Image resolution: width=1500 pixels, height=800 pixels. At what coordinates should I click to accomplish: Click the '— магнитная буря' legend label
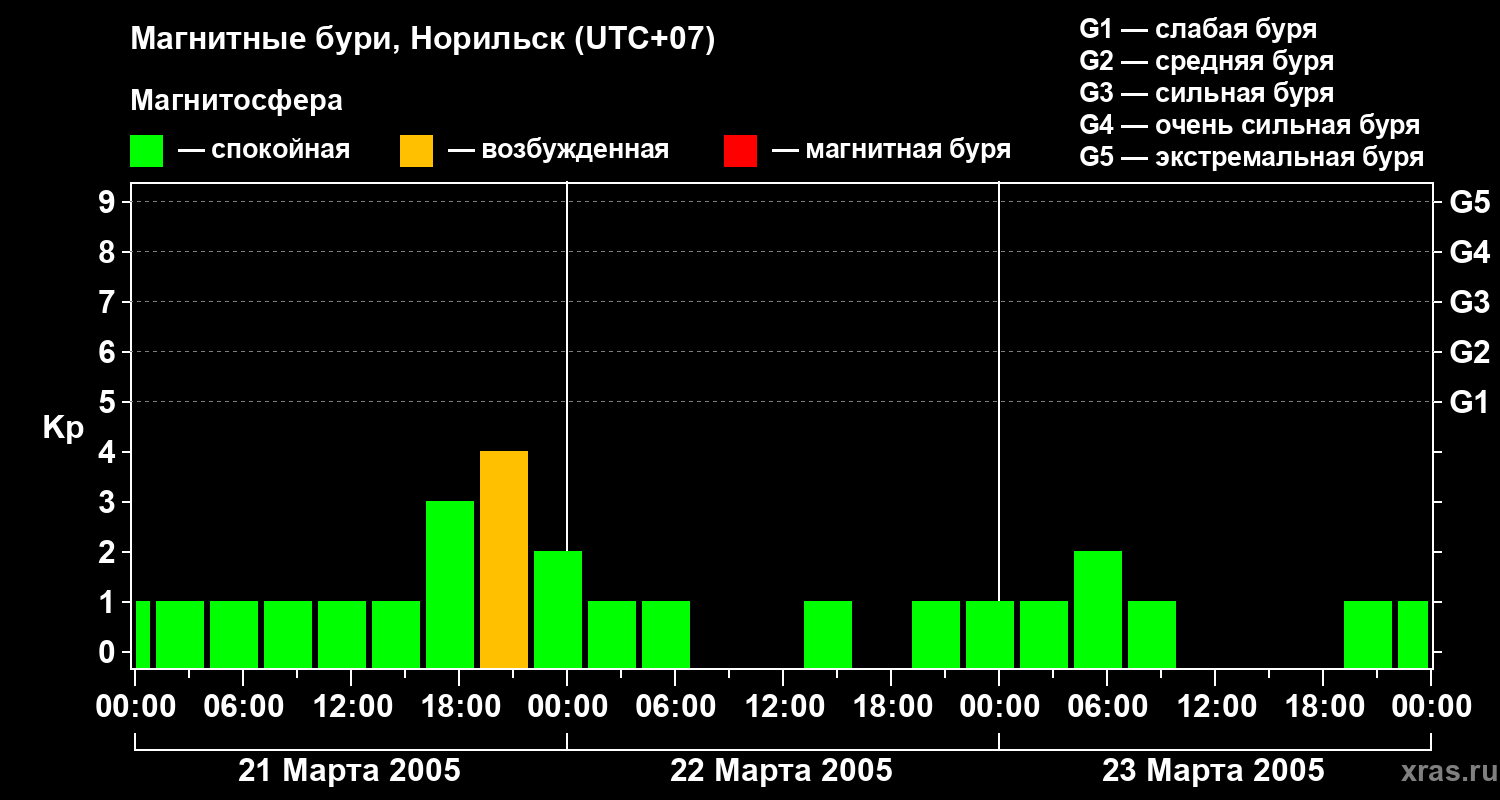[891, 151]
